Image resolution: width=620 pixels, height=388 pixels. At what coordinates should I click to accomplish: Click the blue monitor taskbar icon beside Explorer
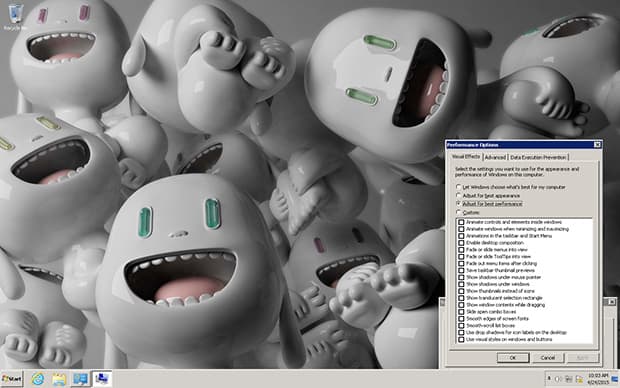81,379
